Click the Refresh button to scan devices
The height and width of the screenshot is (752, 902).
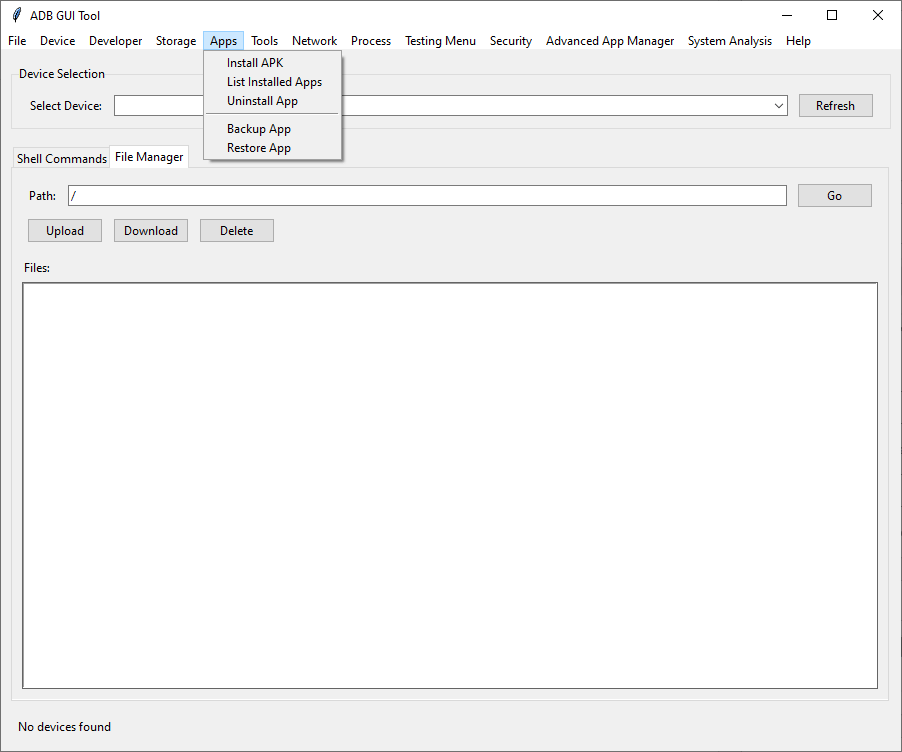click(x=835, y=105)
